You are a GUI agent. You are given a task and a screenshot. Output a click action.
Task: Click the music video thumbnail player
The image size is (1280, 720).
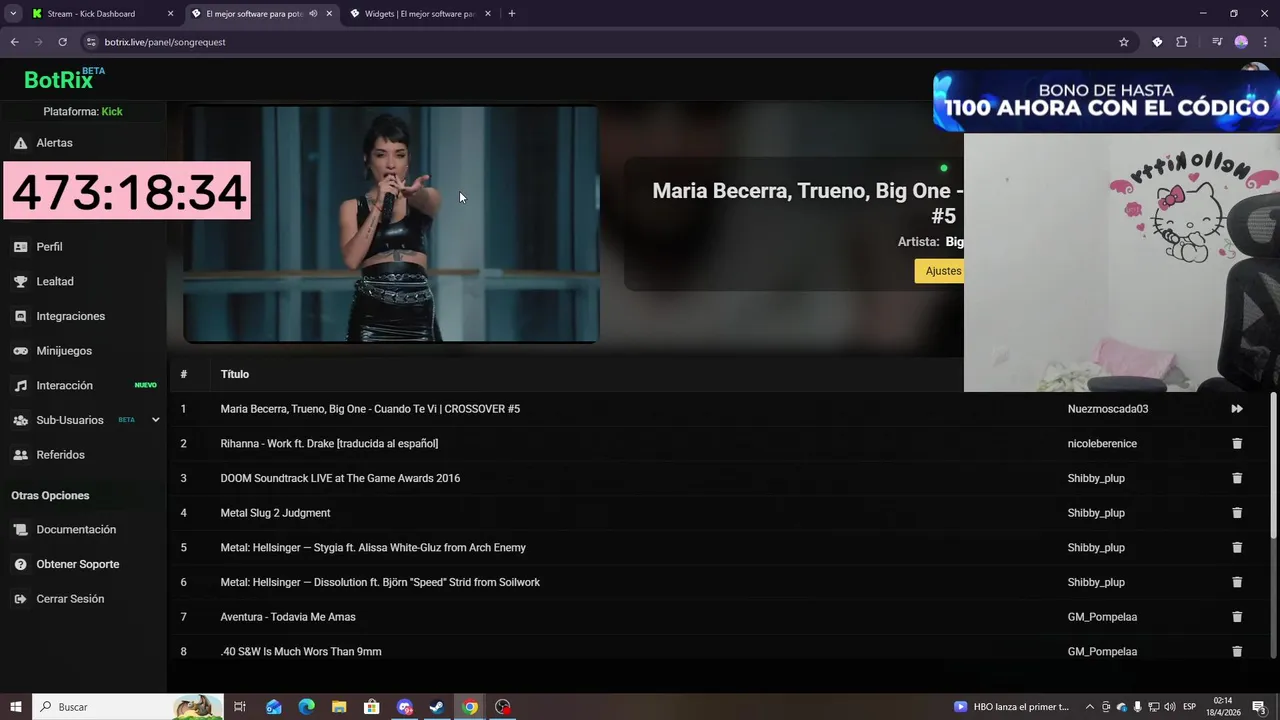pos(391,224)
